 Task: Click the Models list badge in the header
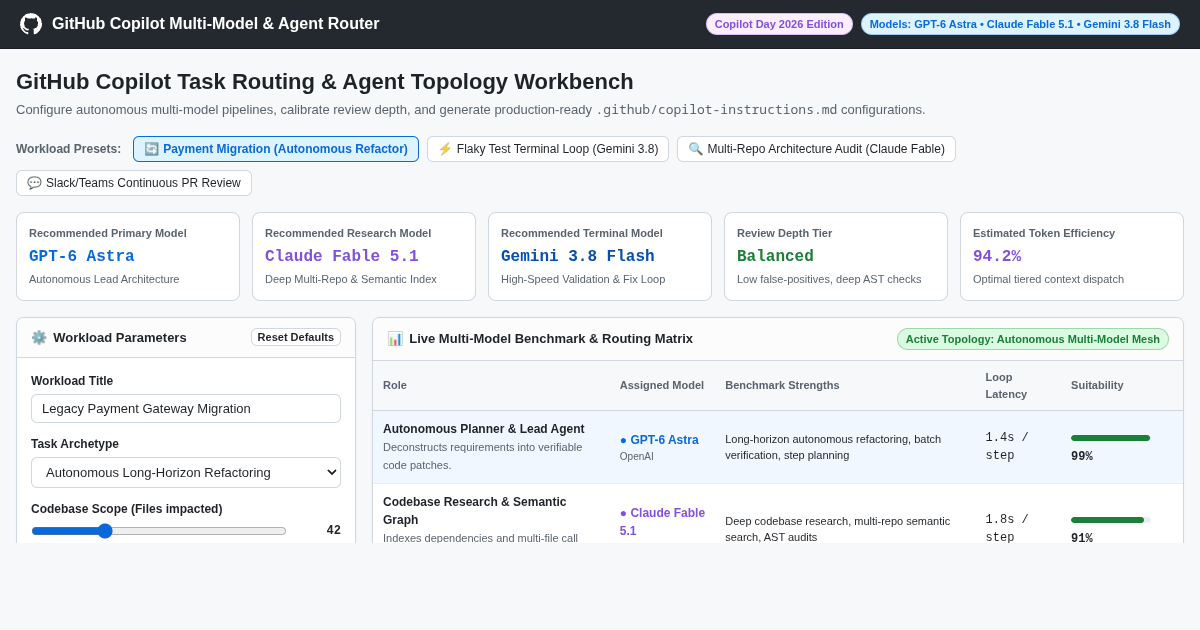click(x=1020, y=24)
